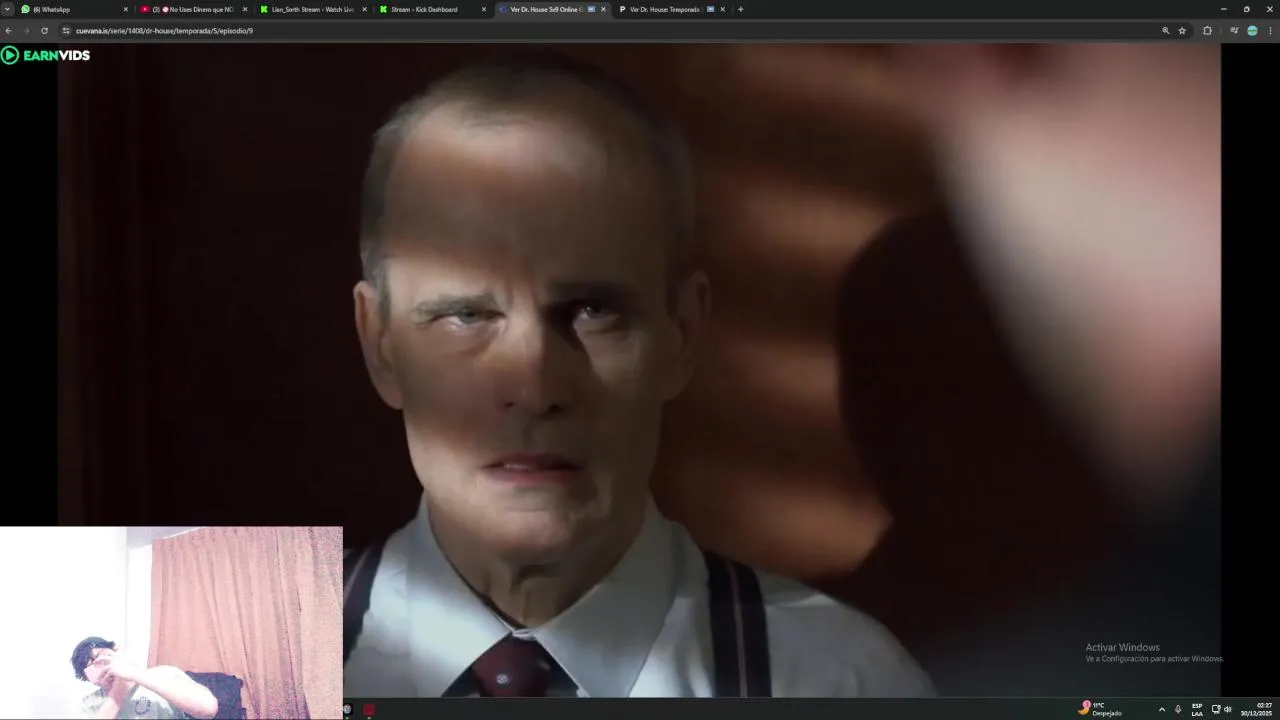Close the 'Stream - Kick Dashboard' tab

(x=484, y=9)
